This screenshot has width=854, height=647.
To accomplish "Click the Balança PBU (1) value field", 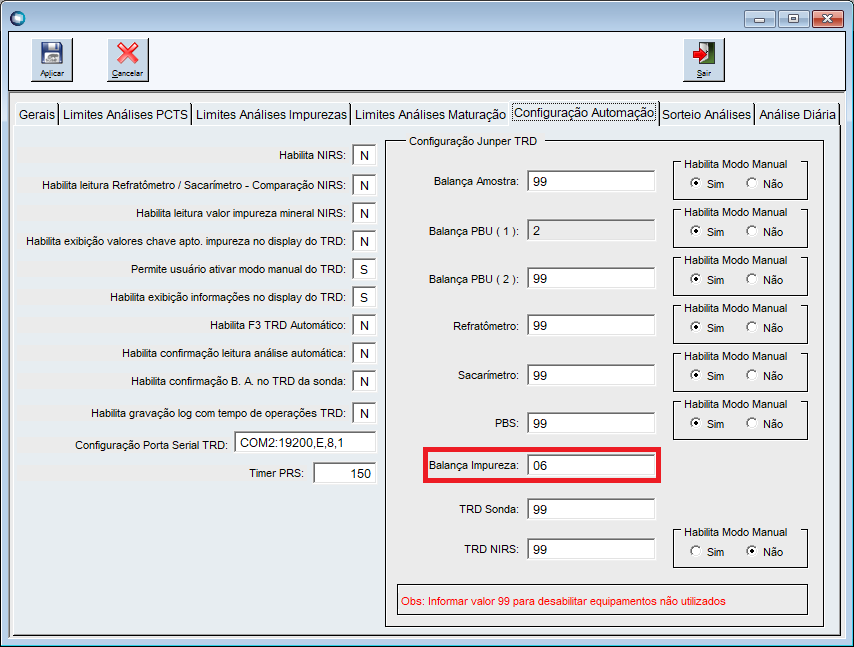I will coord(591,230).
